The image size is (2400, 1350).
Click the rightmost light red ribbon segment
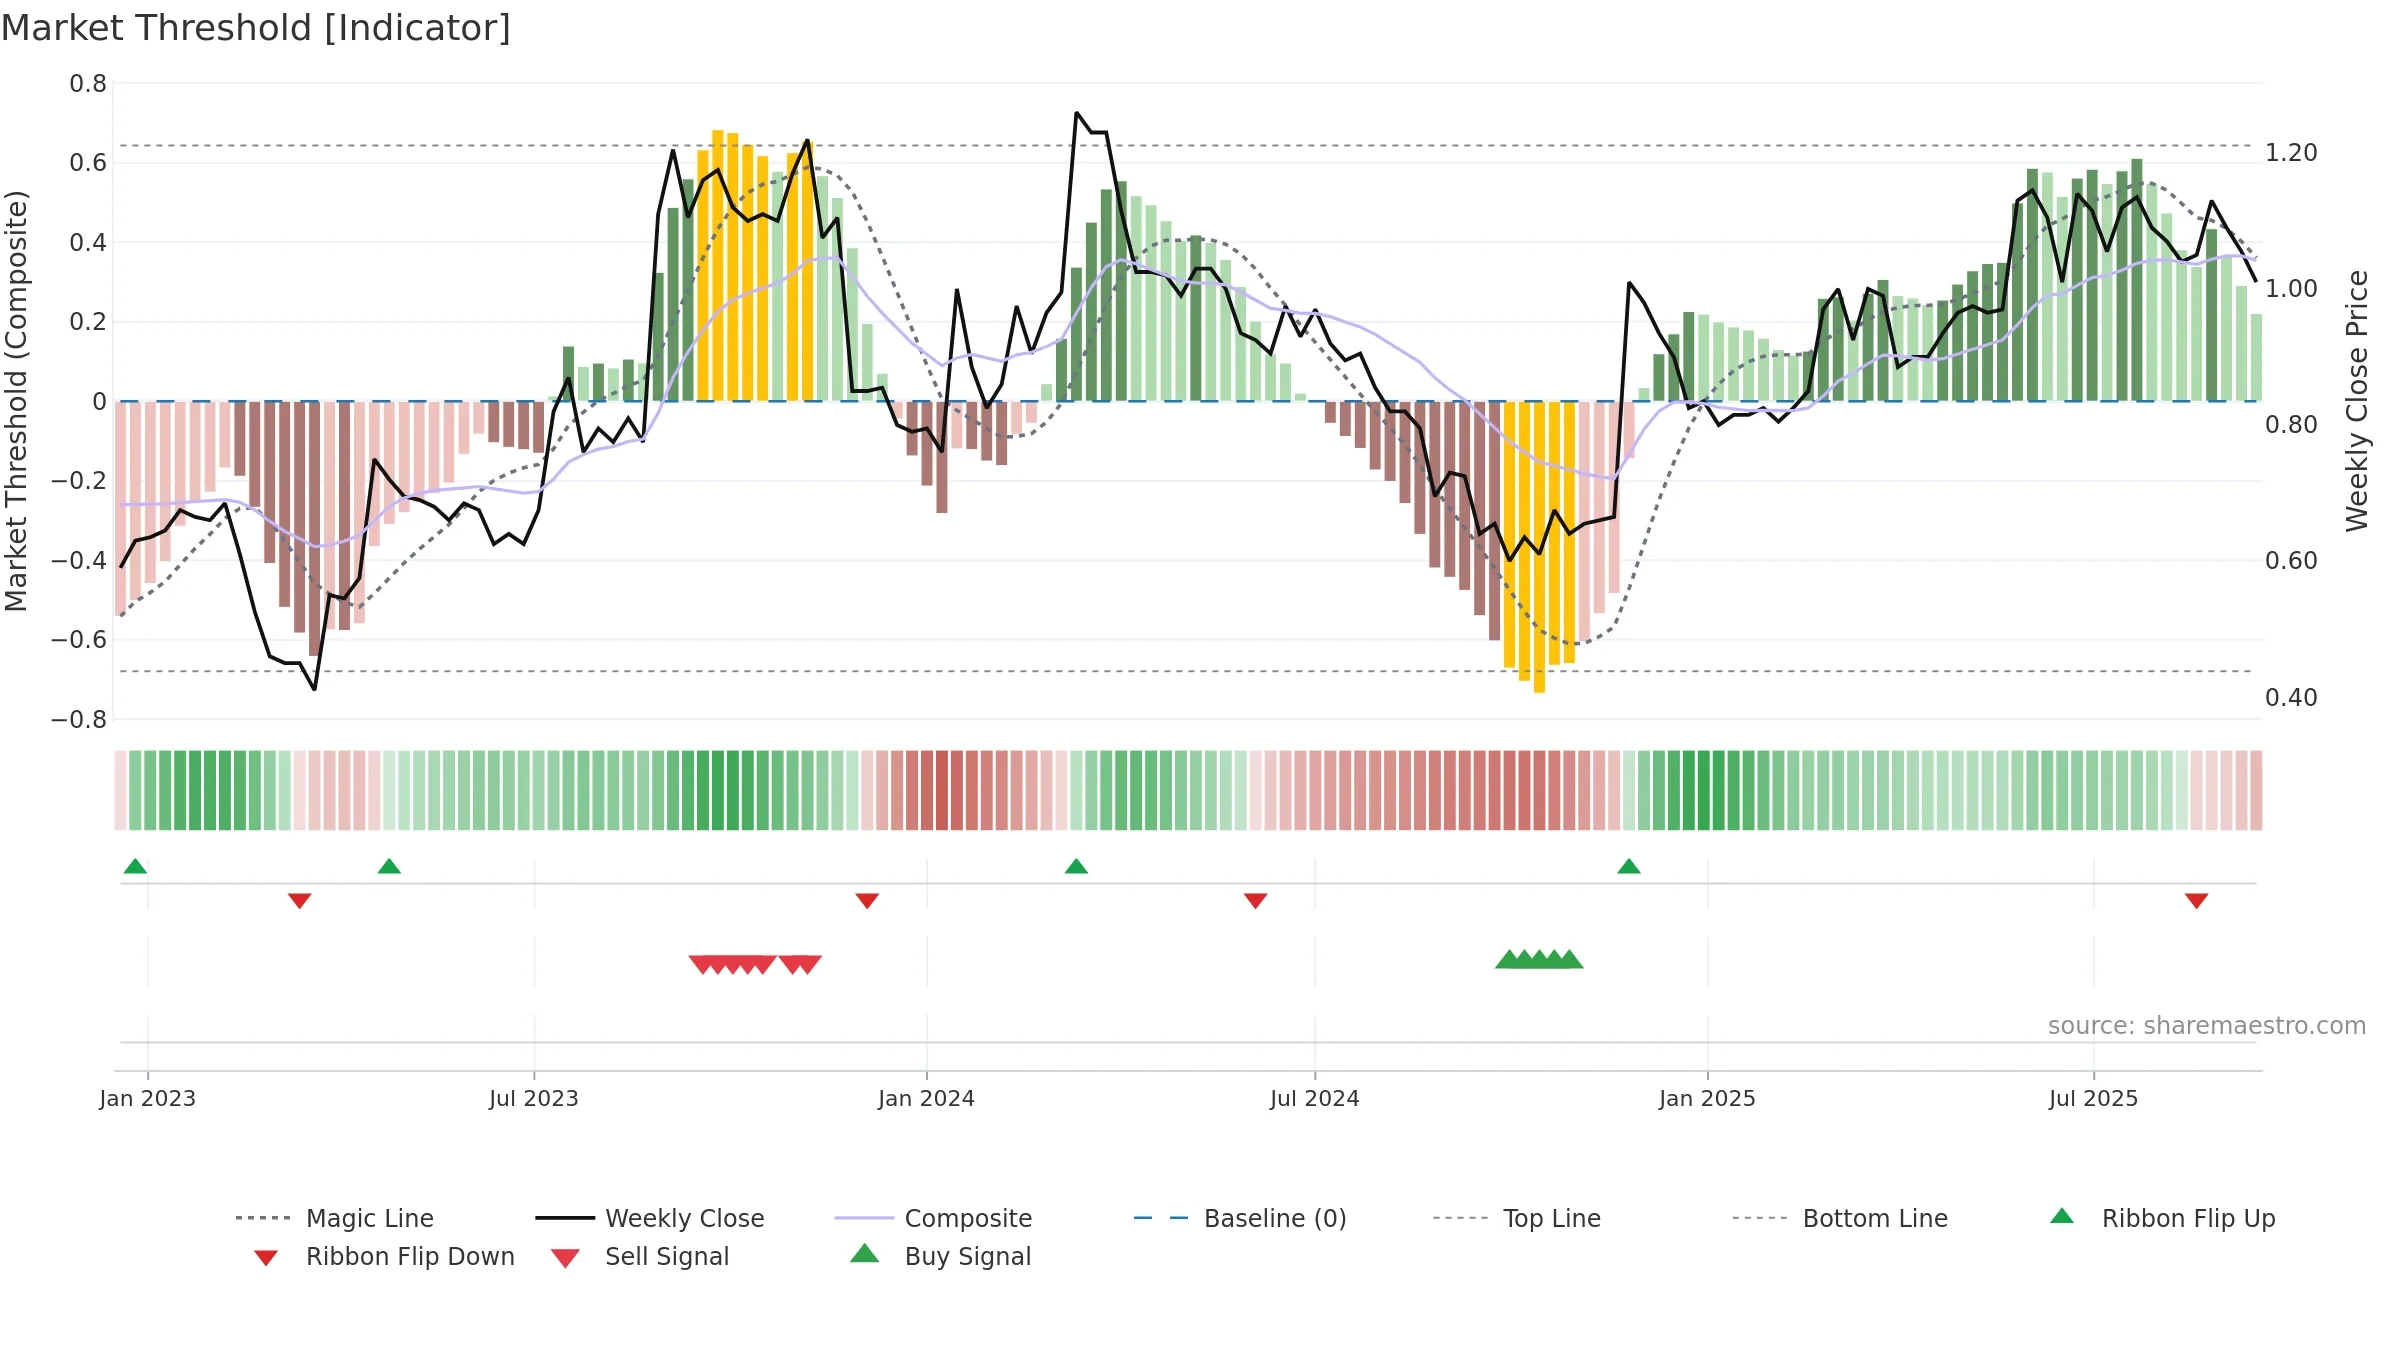pos(2256,790)
